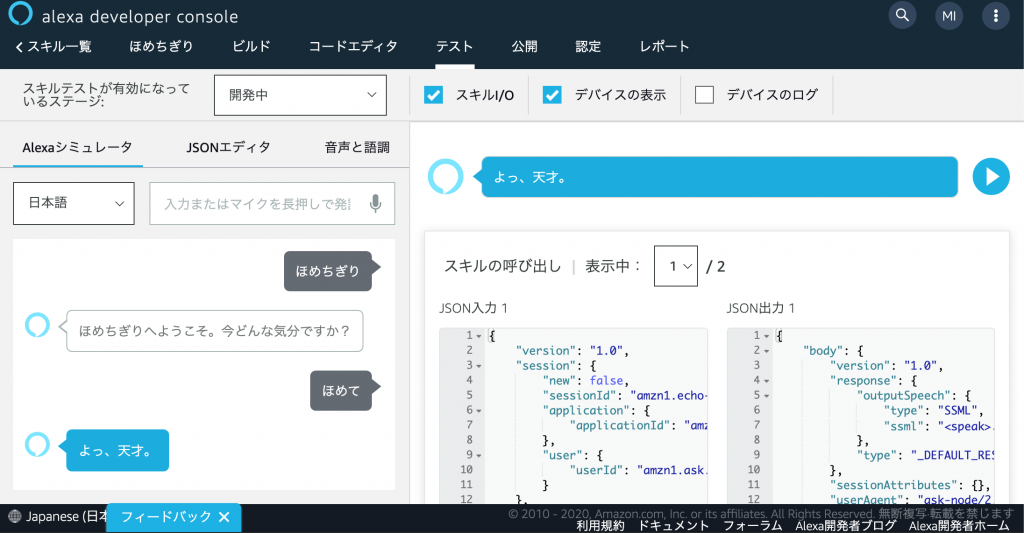Click Alexa avatar beside small よっ、天才。 reply
This screenshot has width=1024, height=533.
pos(37,444)
